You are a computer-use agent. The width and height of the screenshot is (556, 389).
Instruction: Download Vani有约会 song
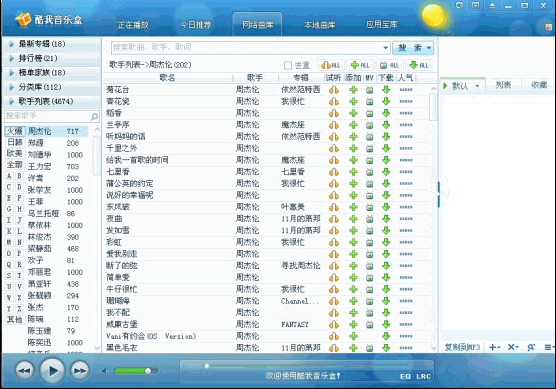click(x=386, y=336)
